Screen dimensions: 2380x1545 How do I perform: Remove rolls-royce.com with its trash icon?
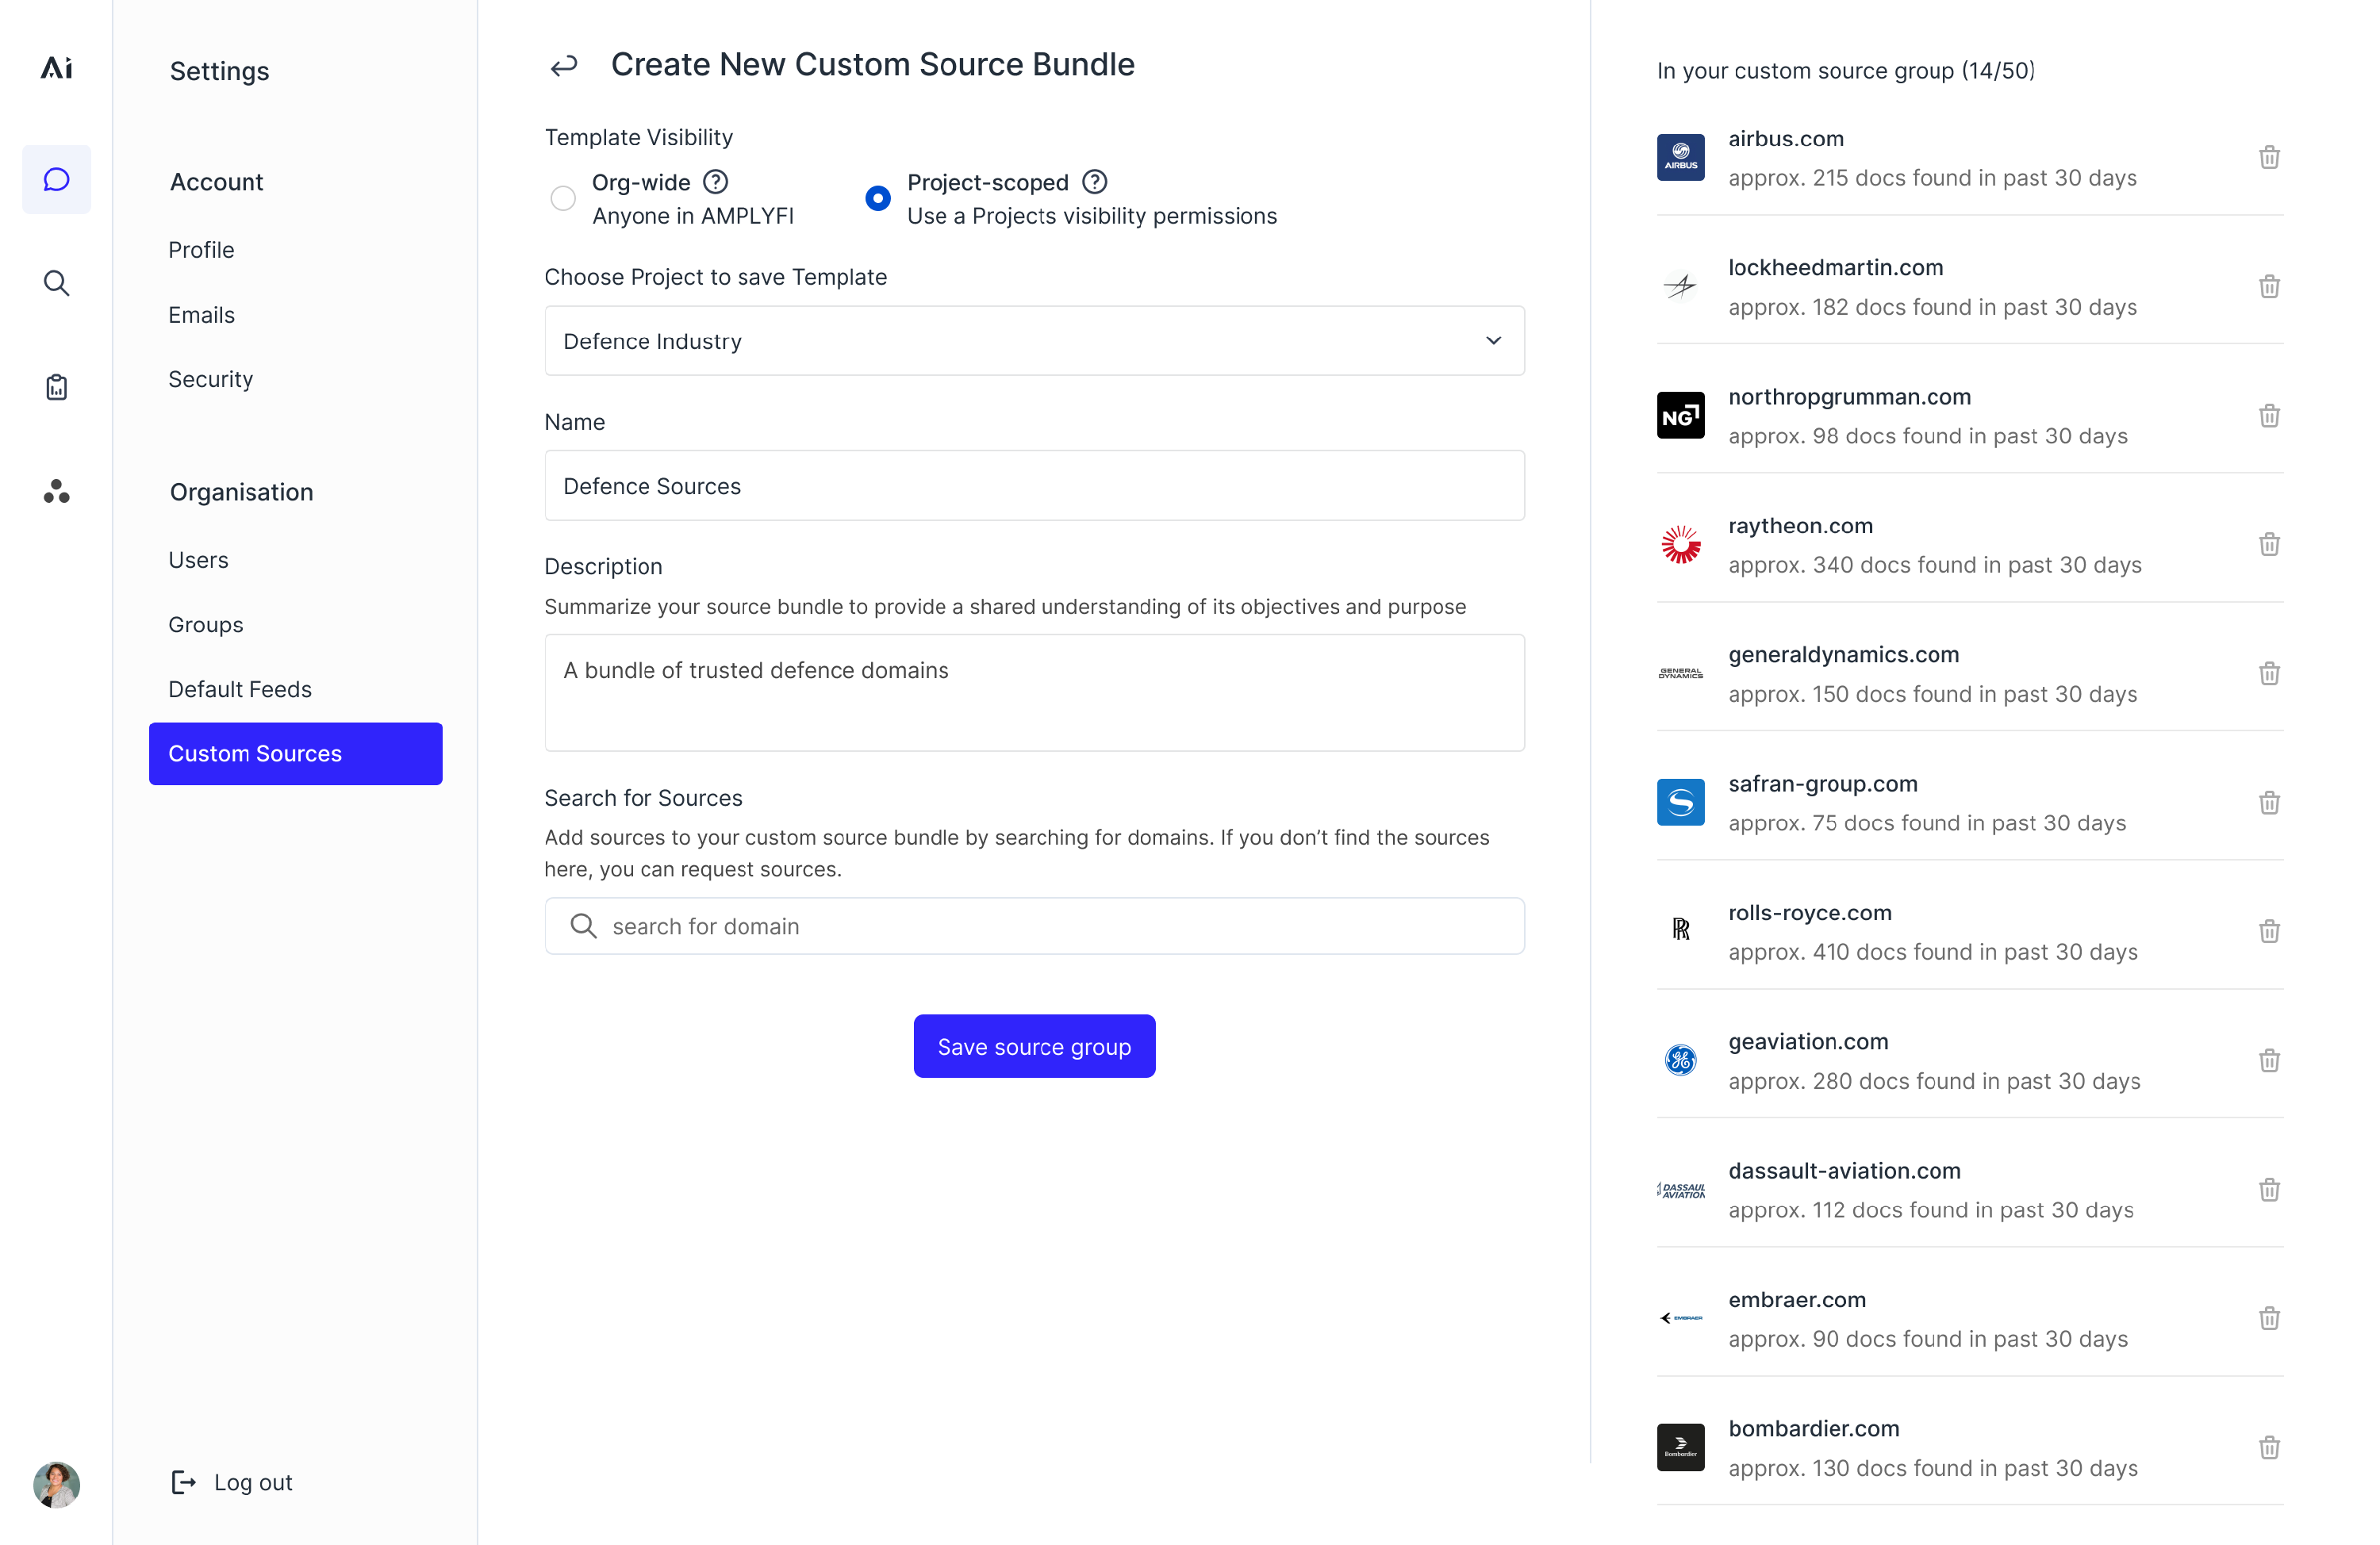pyautogui.click(x=2269, y=932)
